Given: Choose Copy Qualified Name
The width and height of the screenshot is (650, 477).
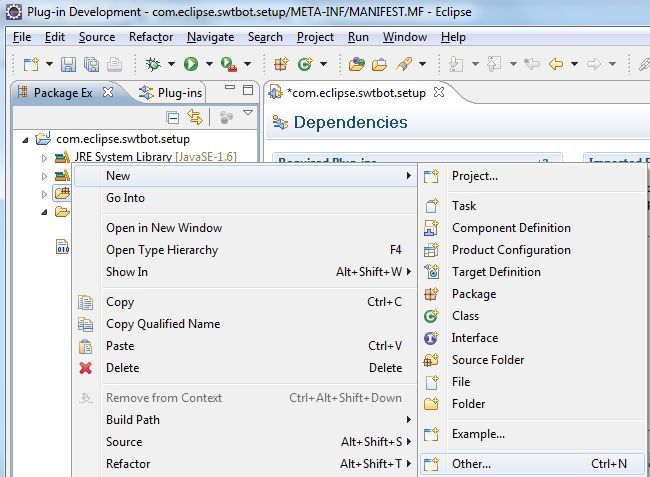Looking at the screenshot, I should [245, 324].
